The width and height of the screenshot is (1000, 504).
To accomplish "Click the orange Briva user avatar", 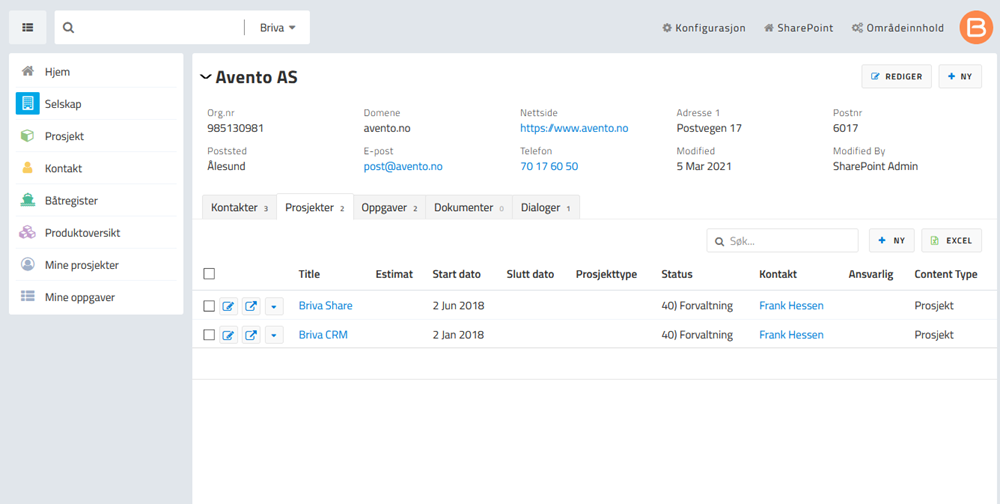I will (976, 27).
